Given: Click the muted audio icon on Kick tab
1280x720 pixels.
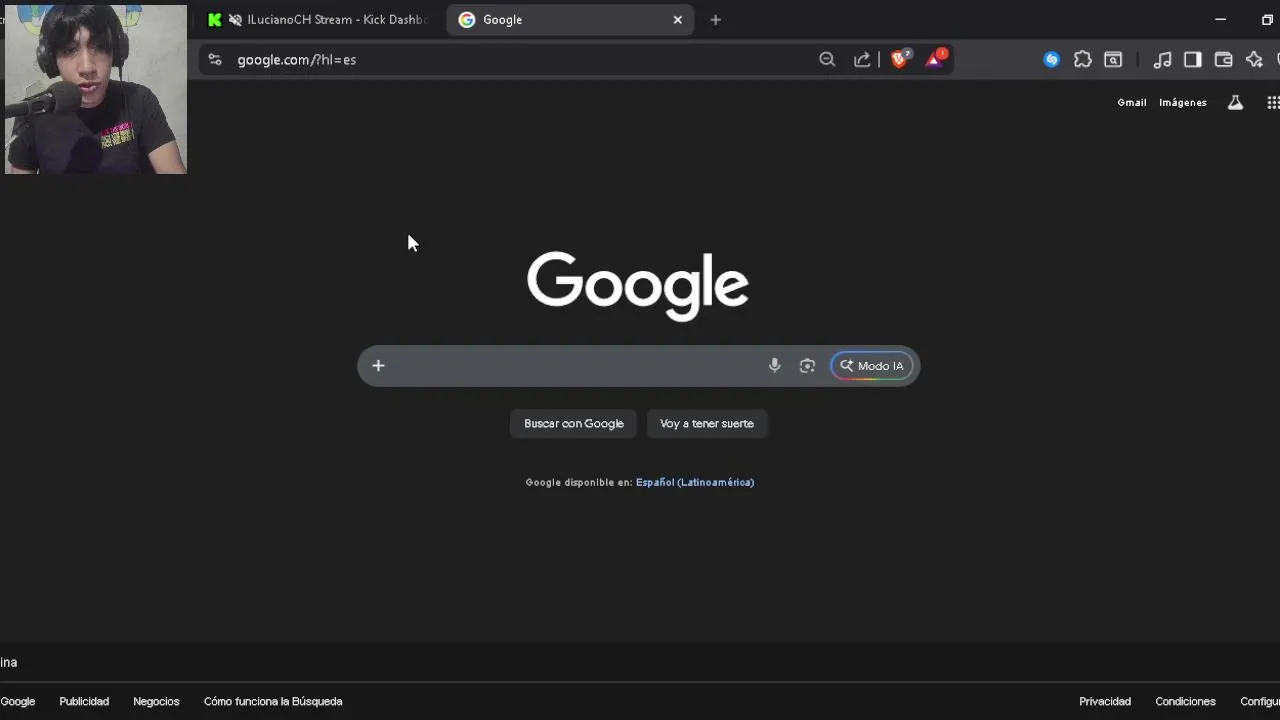Looking at the screenshot, I should (235, 20).
